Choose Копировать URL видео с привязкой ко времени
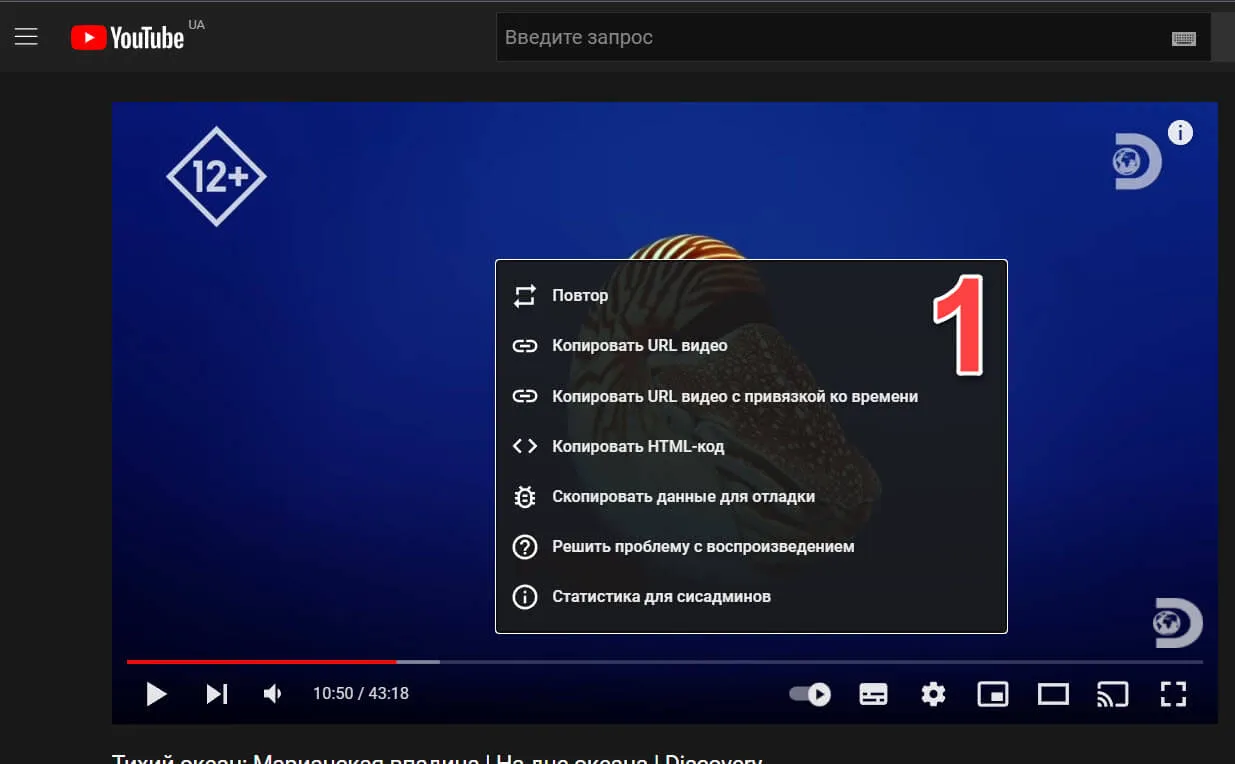This screenshot has height=764, width=1235. (751, 396)
